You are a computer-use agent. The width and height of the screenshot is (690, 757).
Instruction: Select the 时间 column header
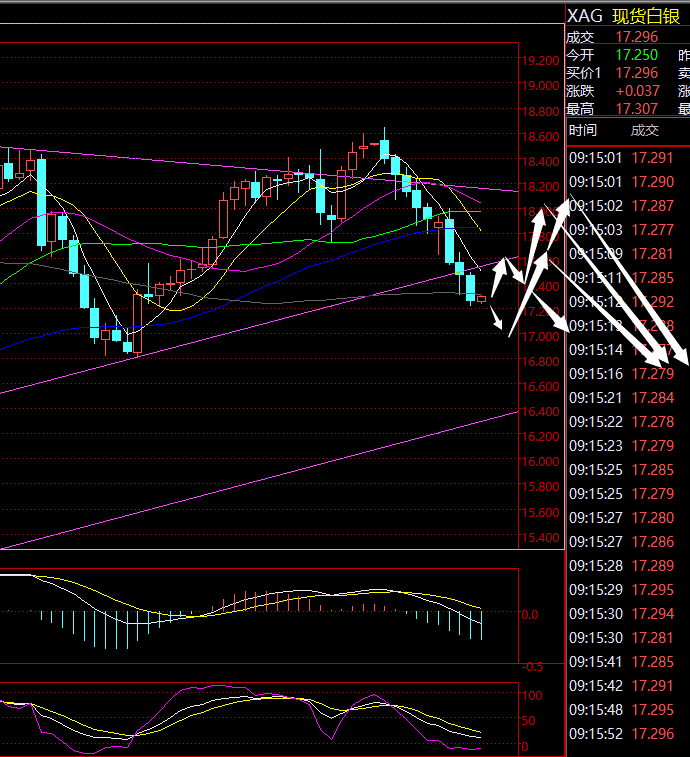(x=583, y=130)
